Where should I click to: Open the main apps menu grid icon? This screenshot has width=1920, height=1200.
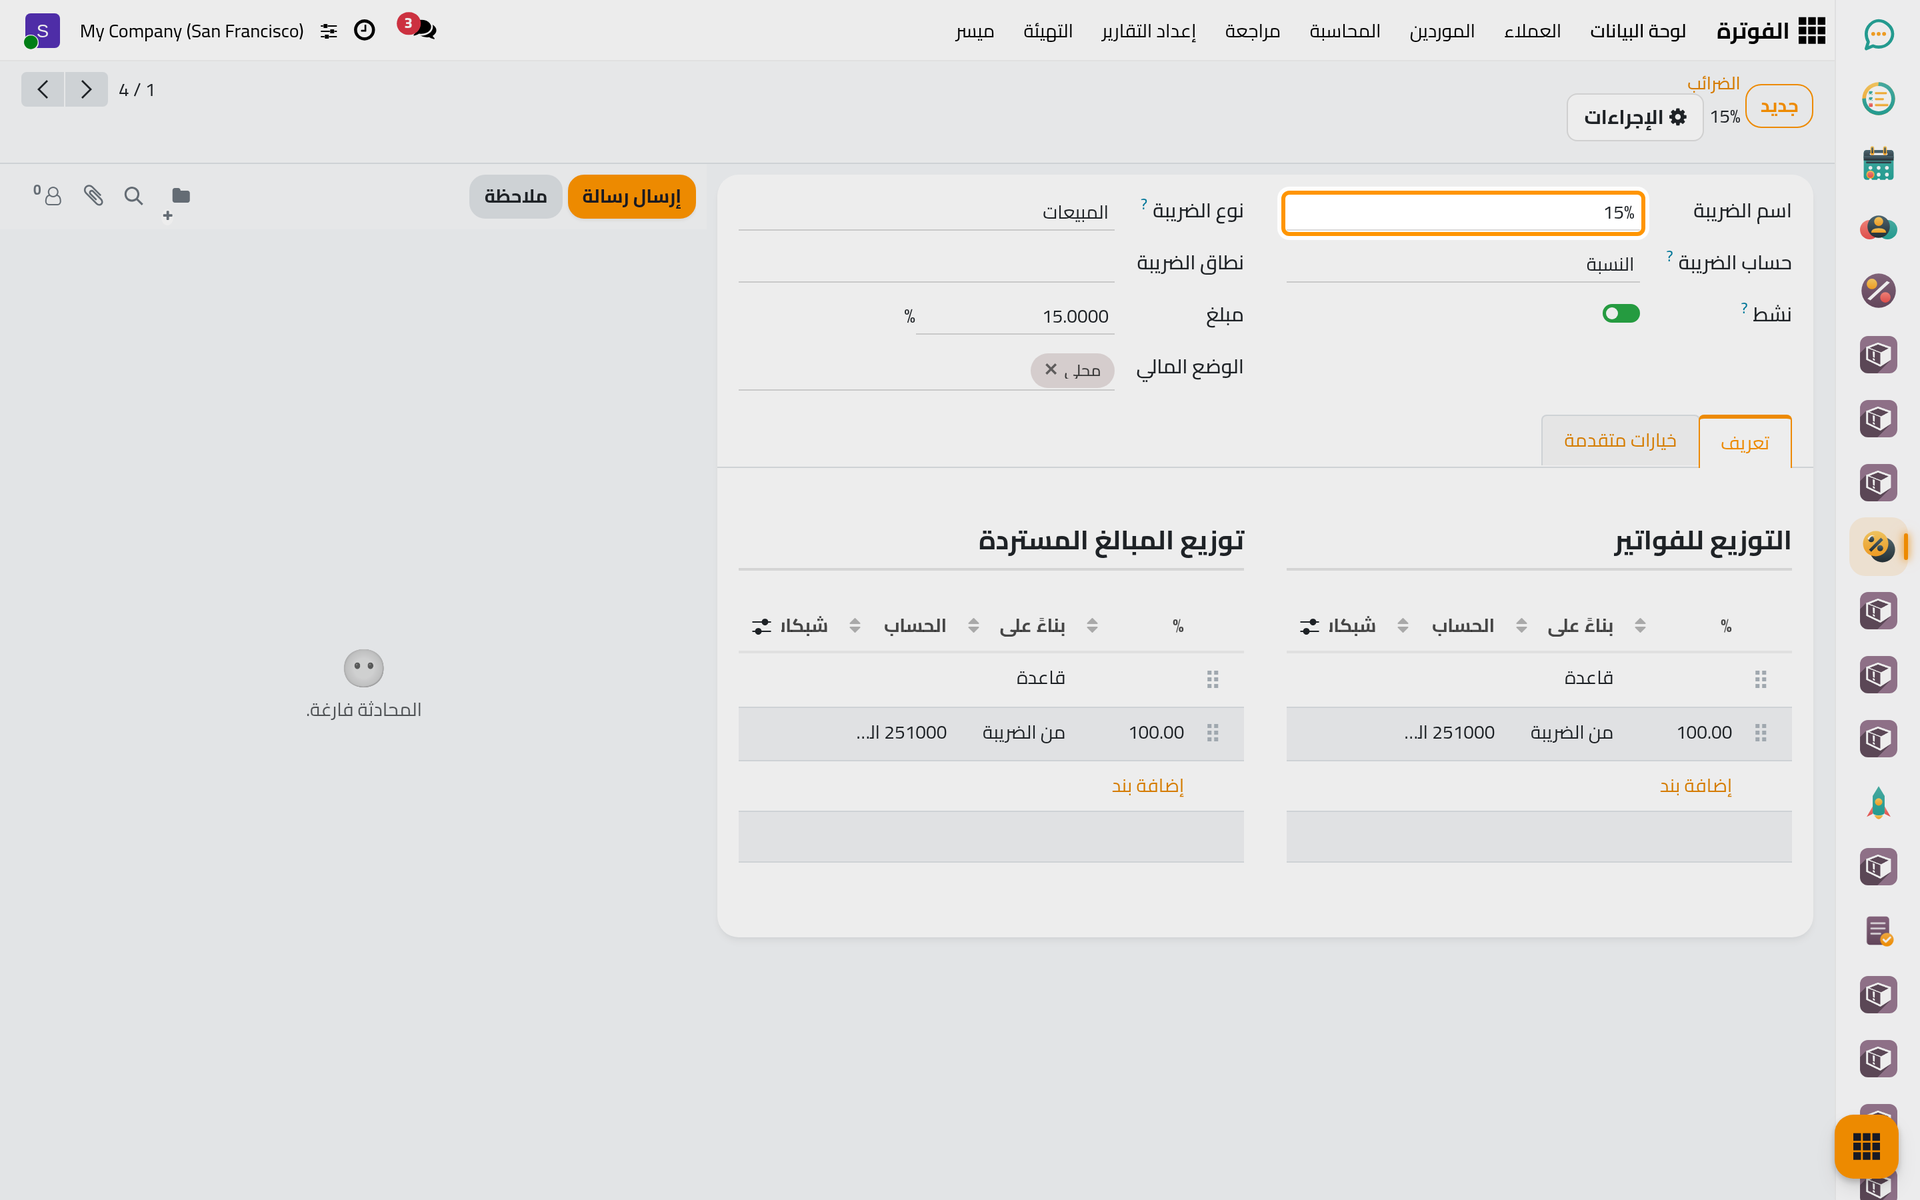[1811, 31]
